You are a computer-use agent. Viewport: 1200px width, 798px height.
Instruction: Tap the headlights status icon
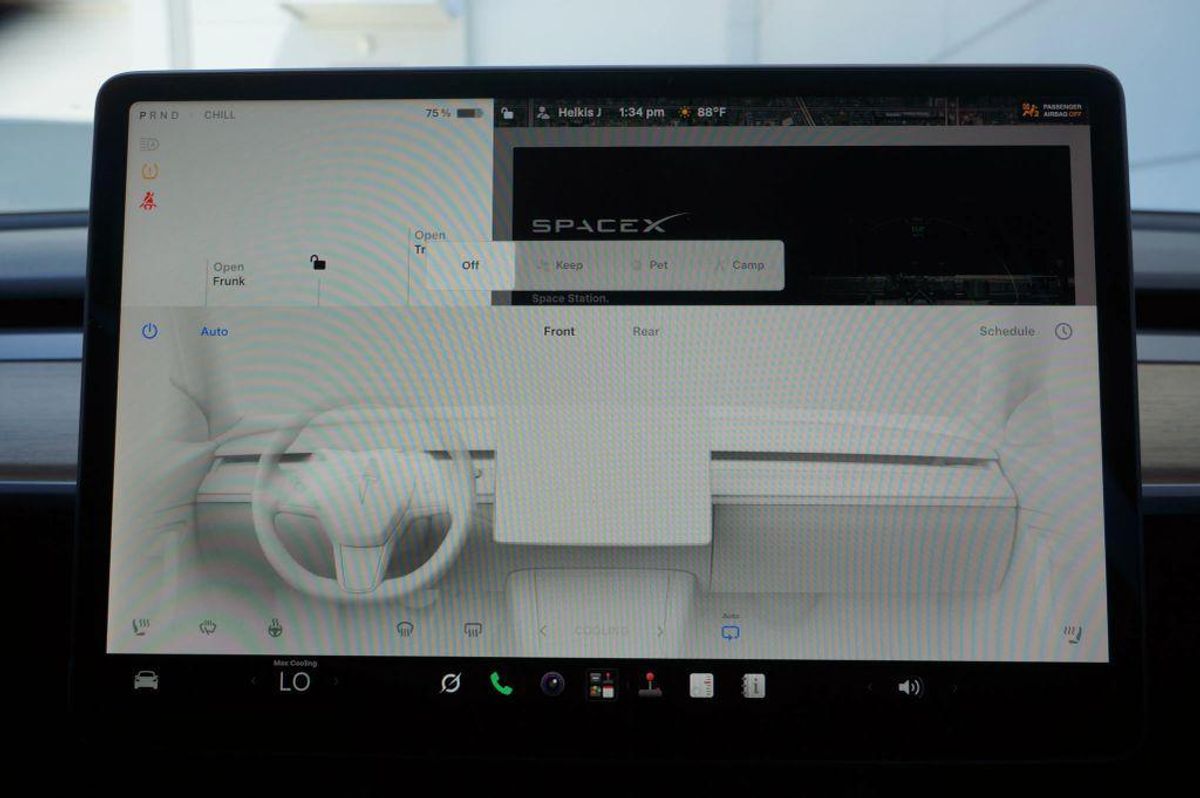click(x=149, y=144)
